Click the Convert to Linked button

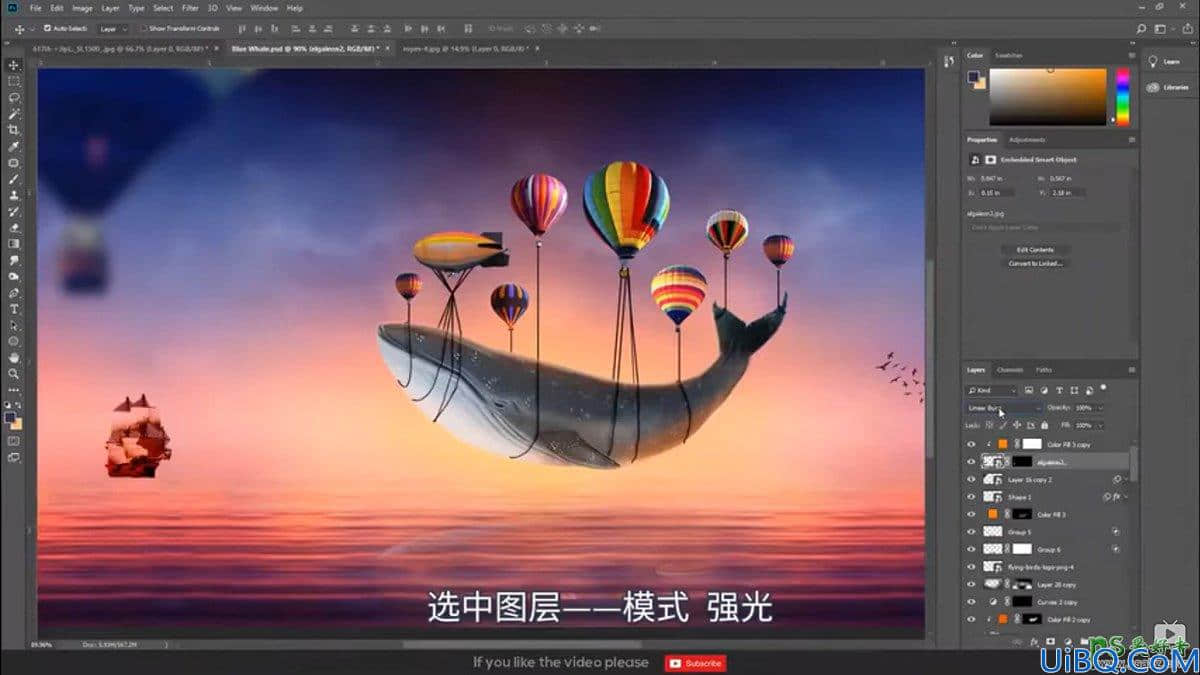1035,263
